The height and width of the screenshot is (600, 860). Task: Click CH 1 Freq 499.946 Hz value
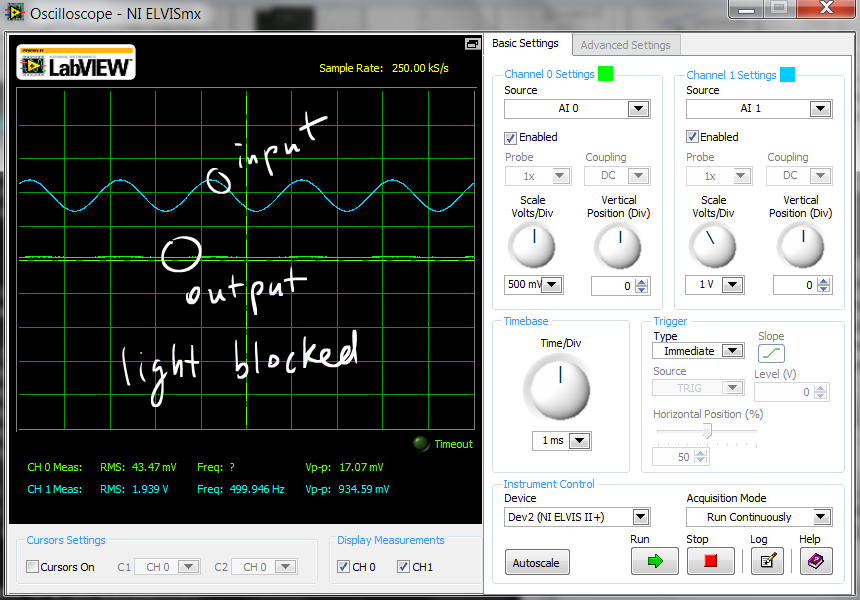(x=257, y=489)
